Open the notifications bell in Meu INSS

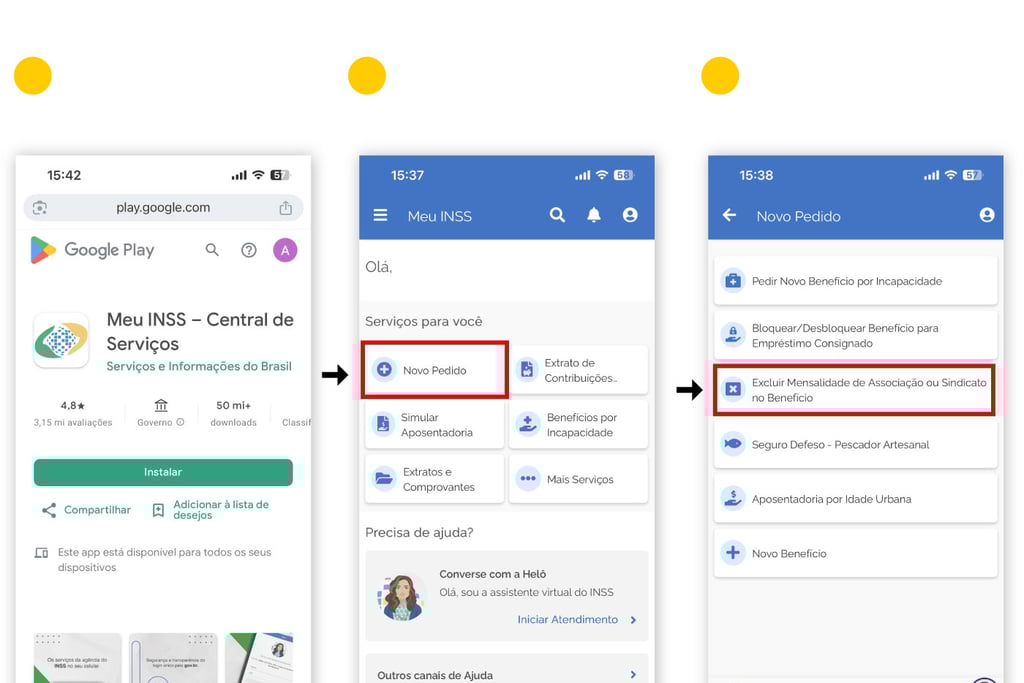[594, 215]
